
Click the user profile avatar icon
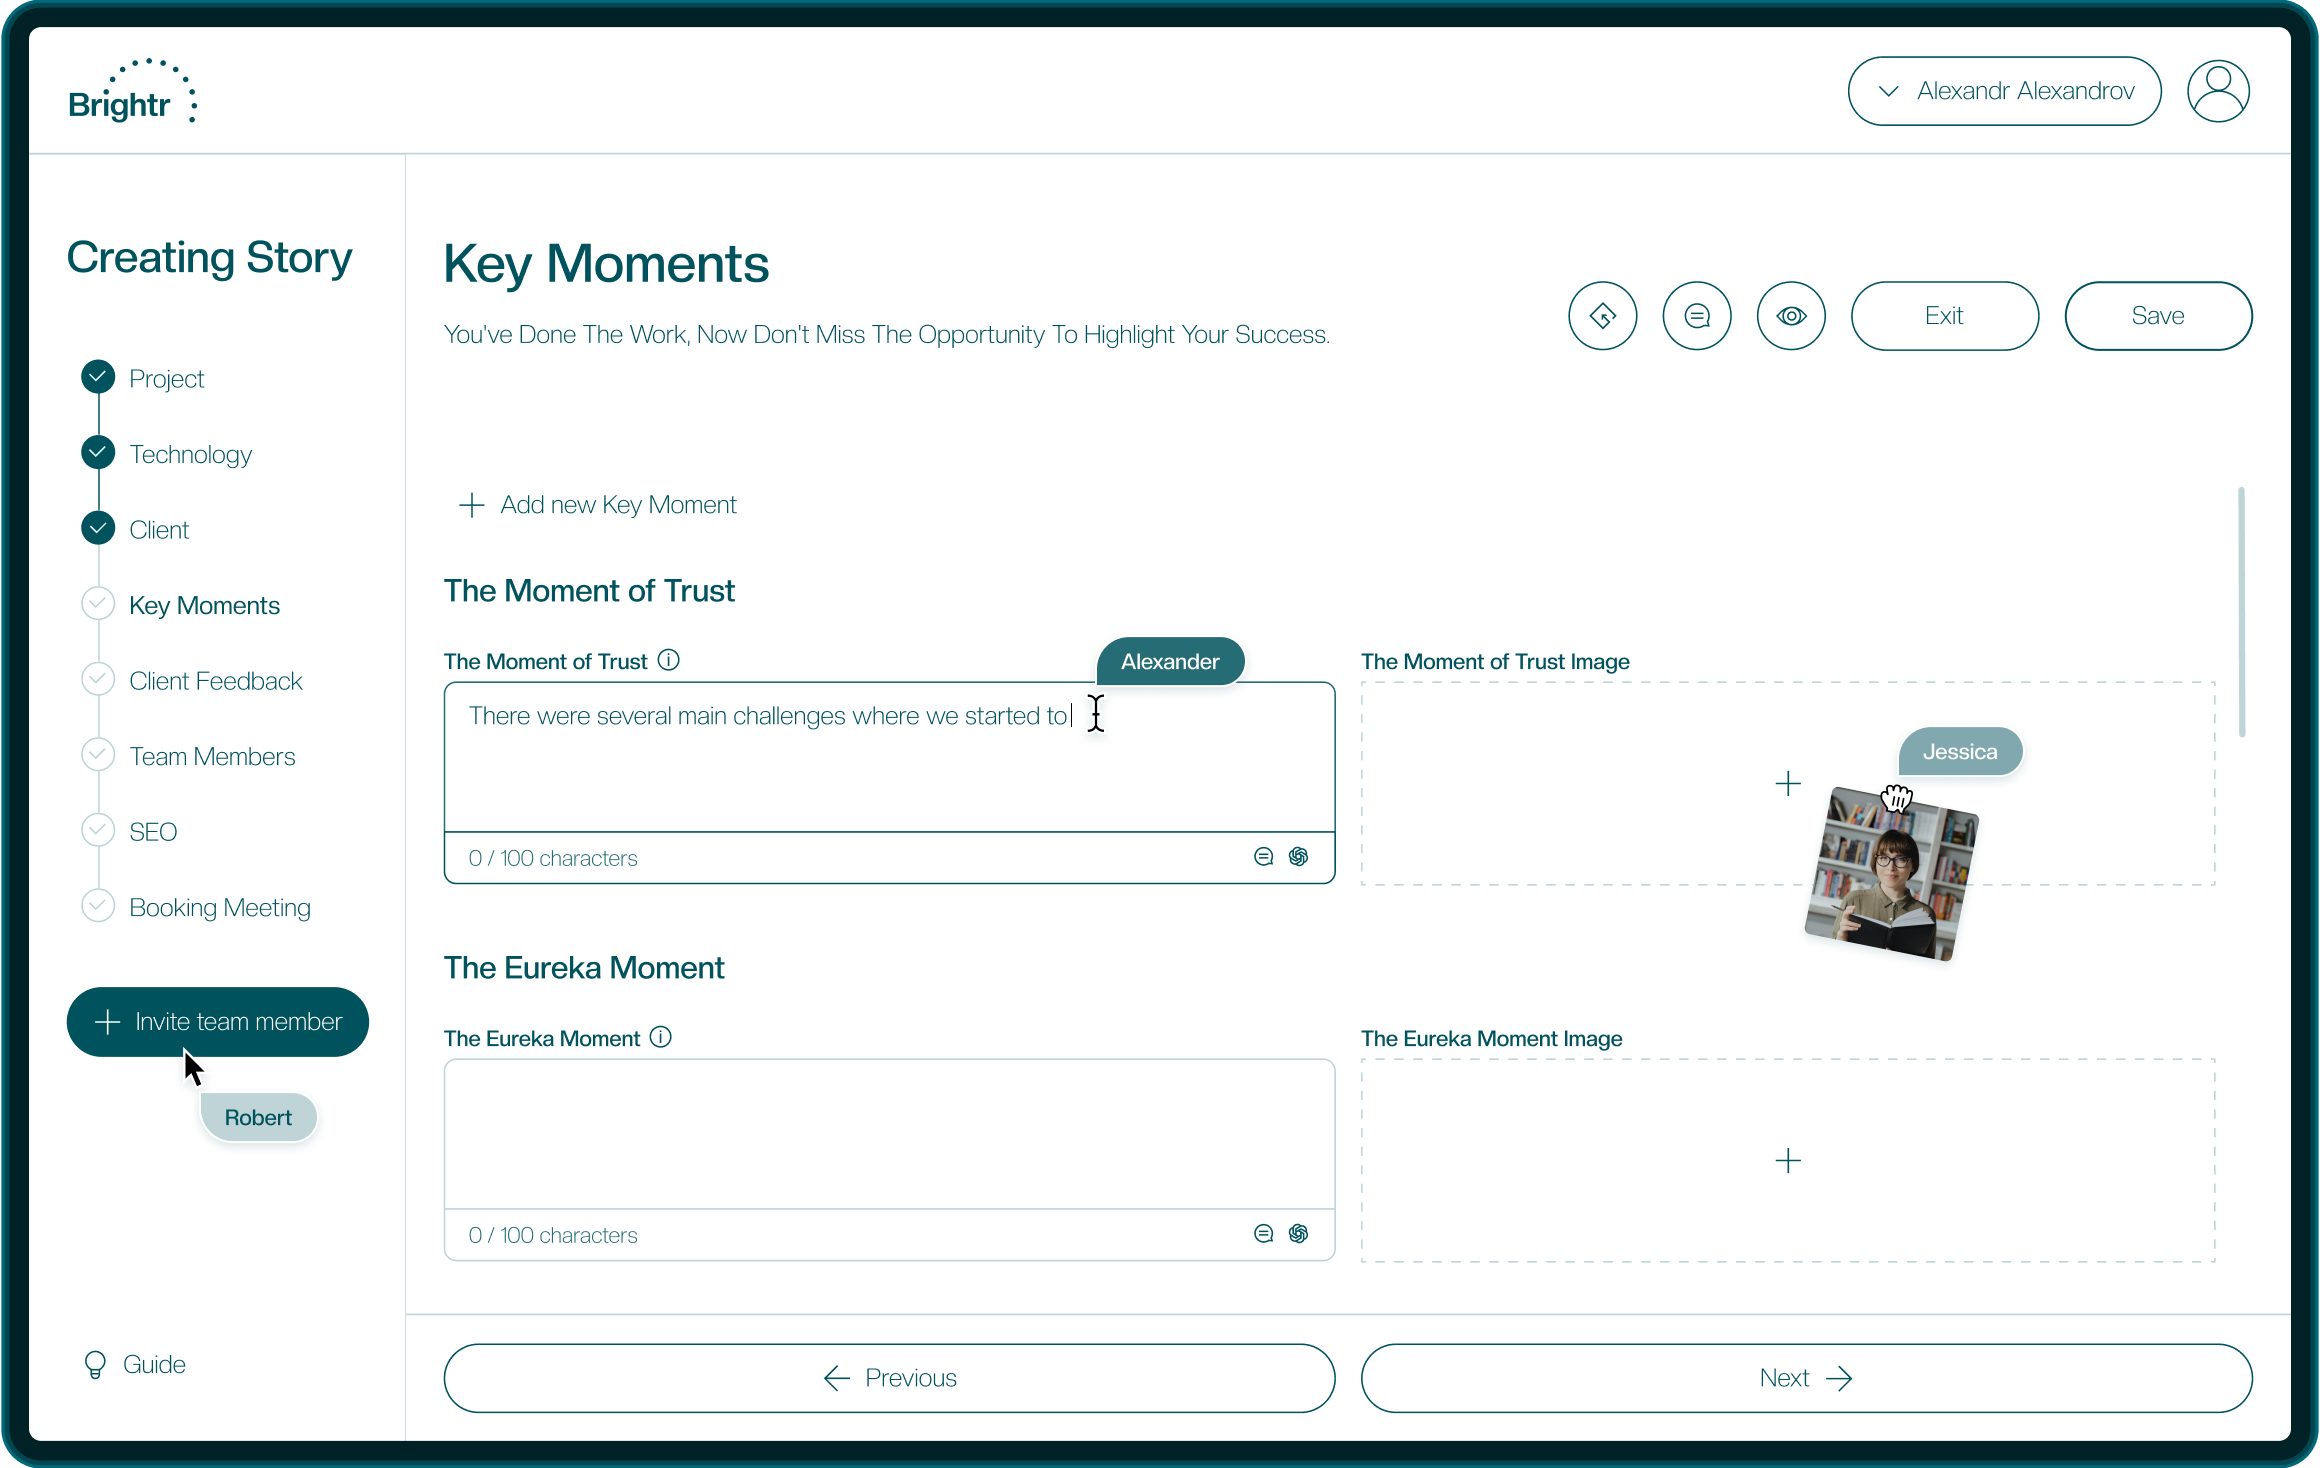(x=2217, y=91)
